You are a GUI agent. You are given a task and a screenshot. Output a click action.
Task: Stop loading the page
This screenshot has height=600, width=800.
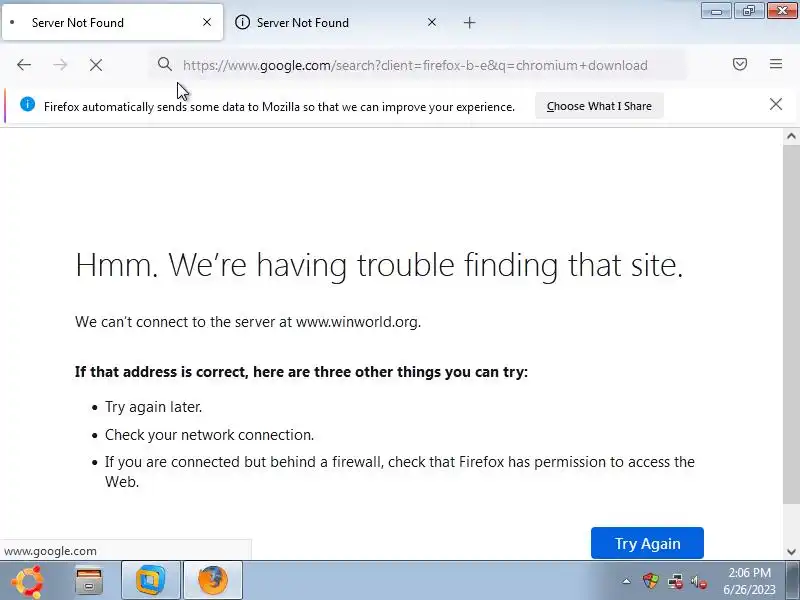tap(96, 65)
